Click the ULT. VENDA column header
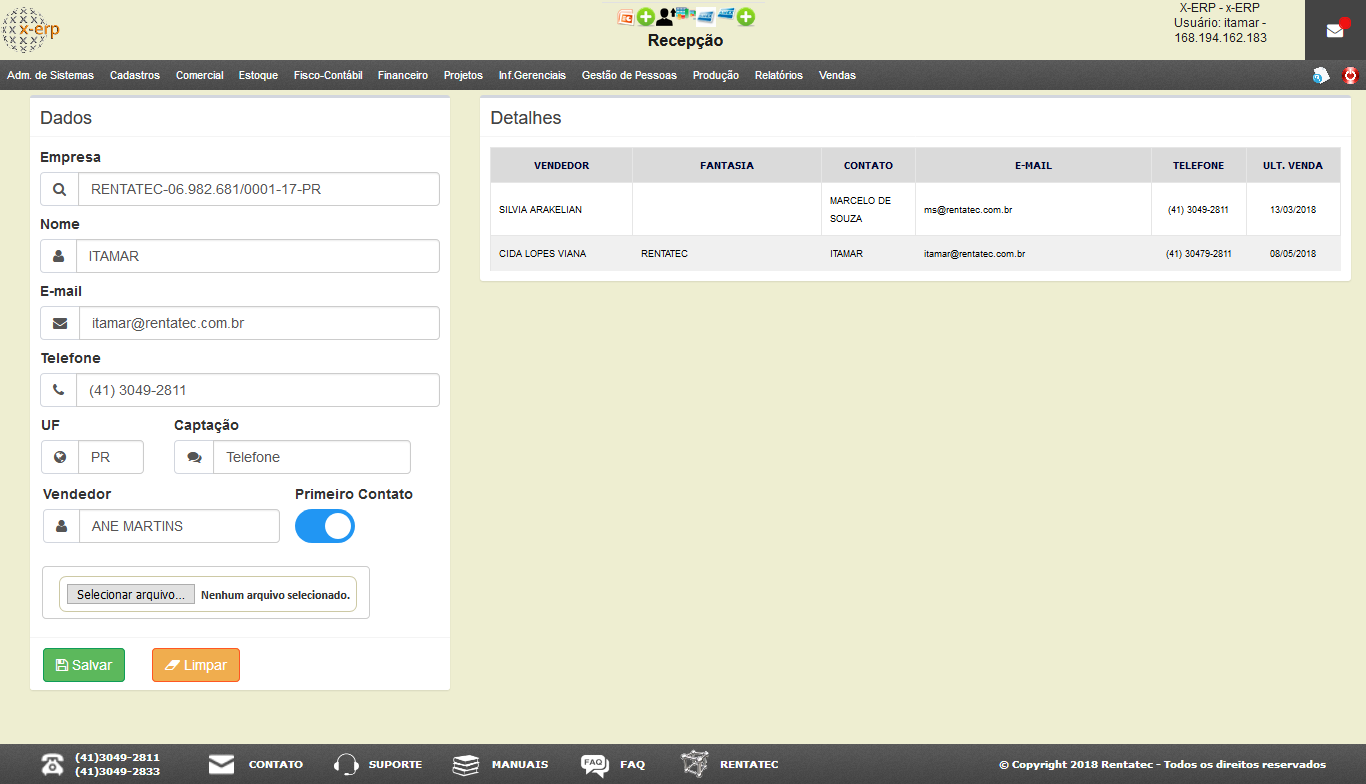 point(1293,165)
